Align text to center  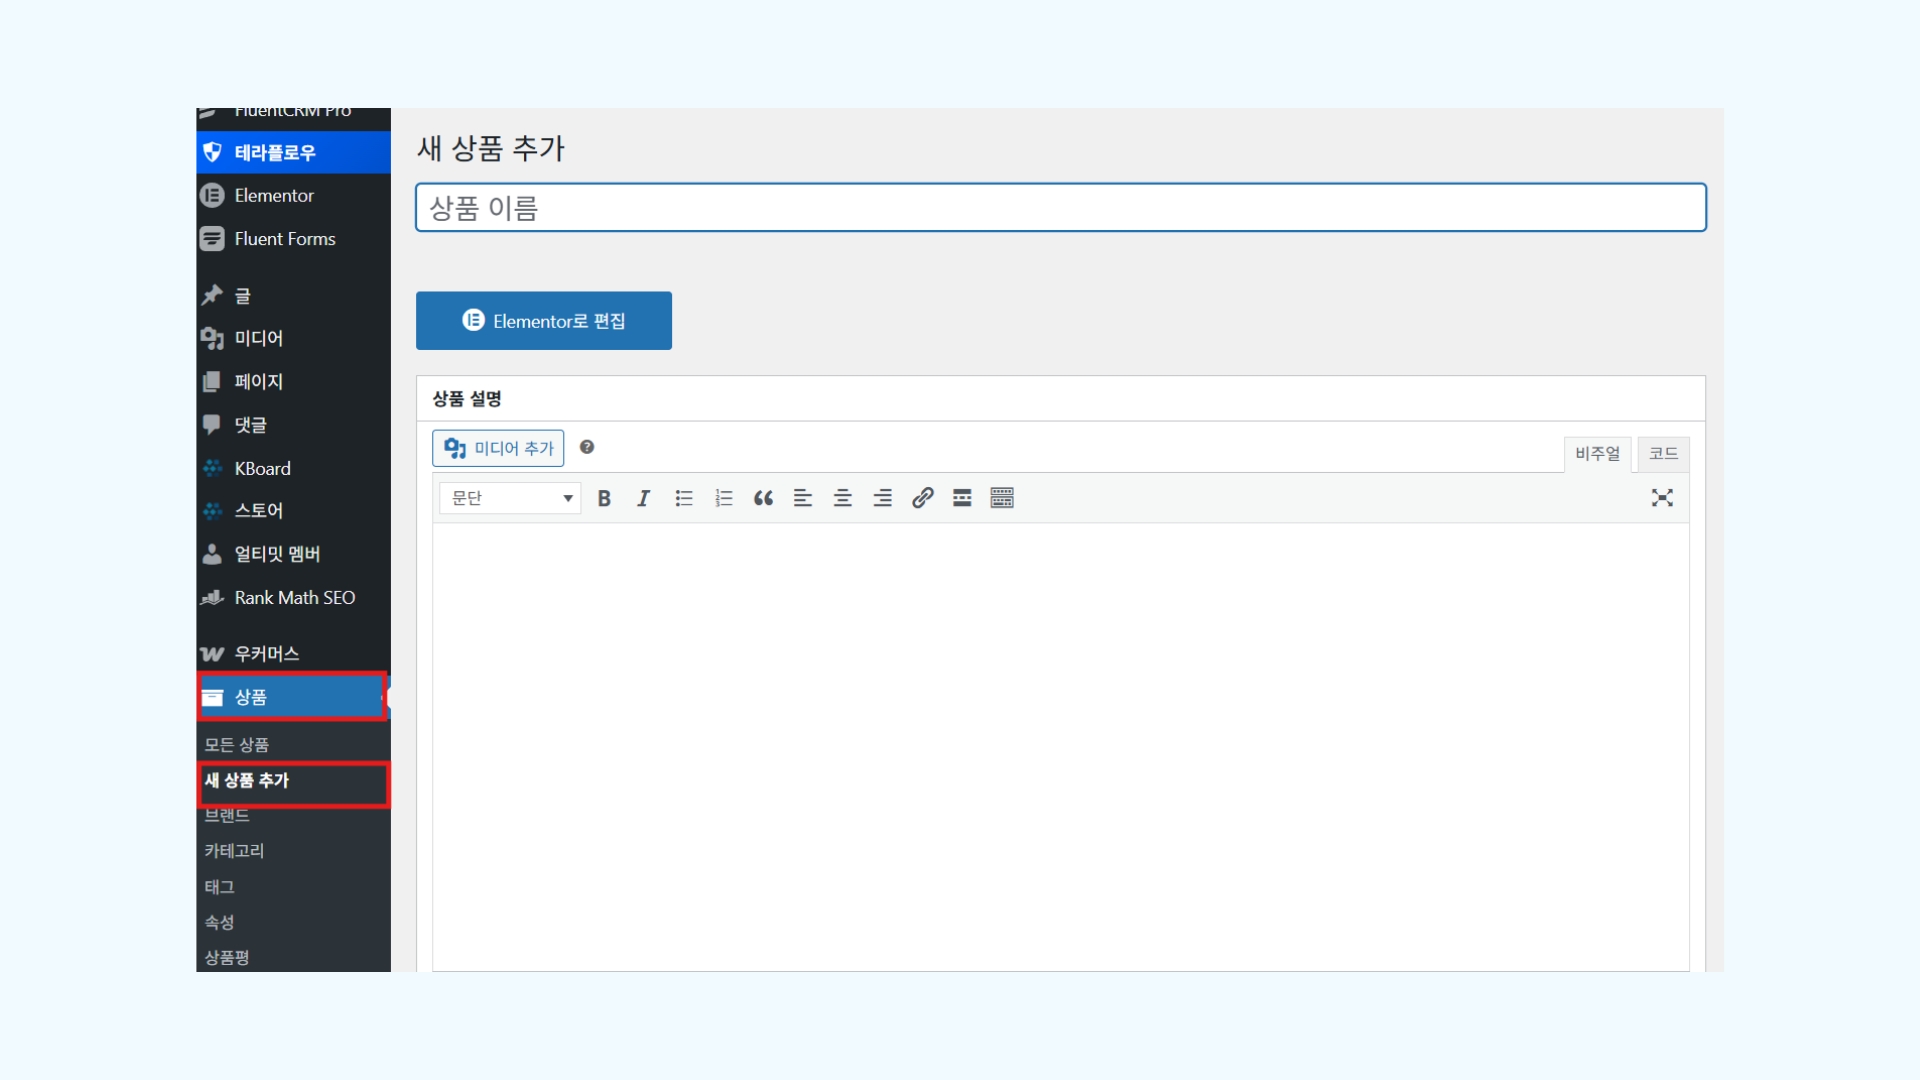(x=843, y=498)
